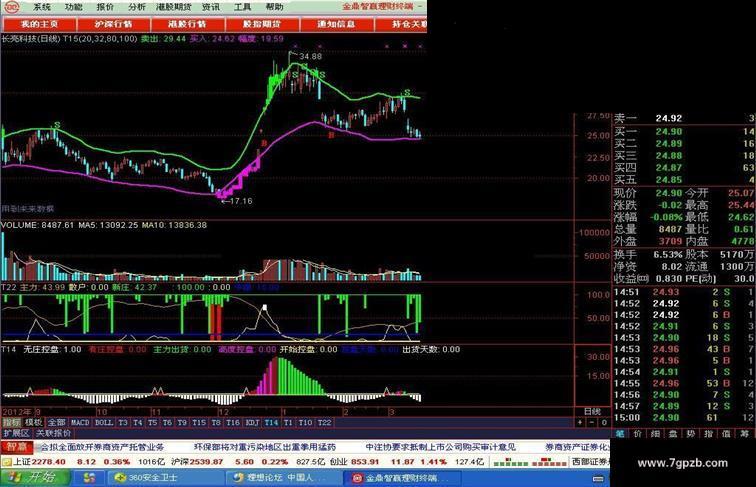The image size is (756, 487).
Task: Switch indicator to T22
Action: click(x=324, y=422)
